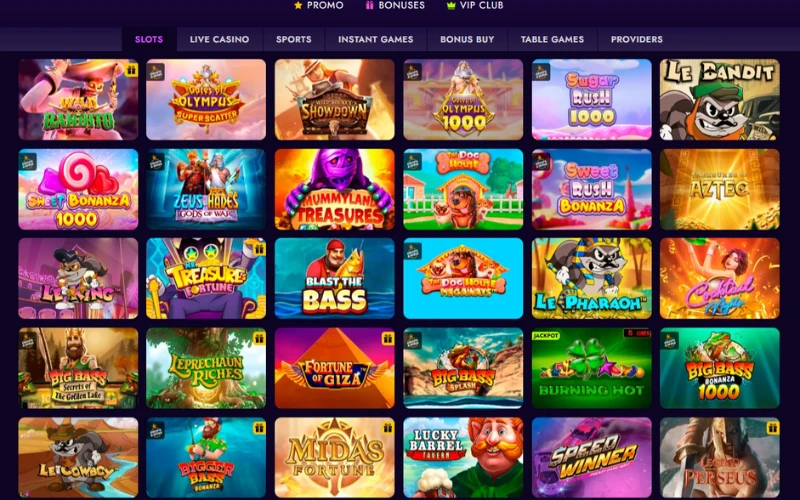Click the gift icon on Treasures Fortune tile
Screen dimensions: 800x500
(x=259, y=248)
